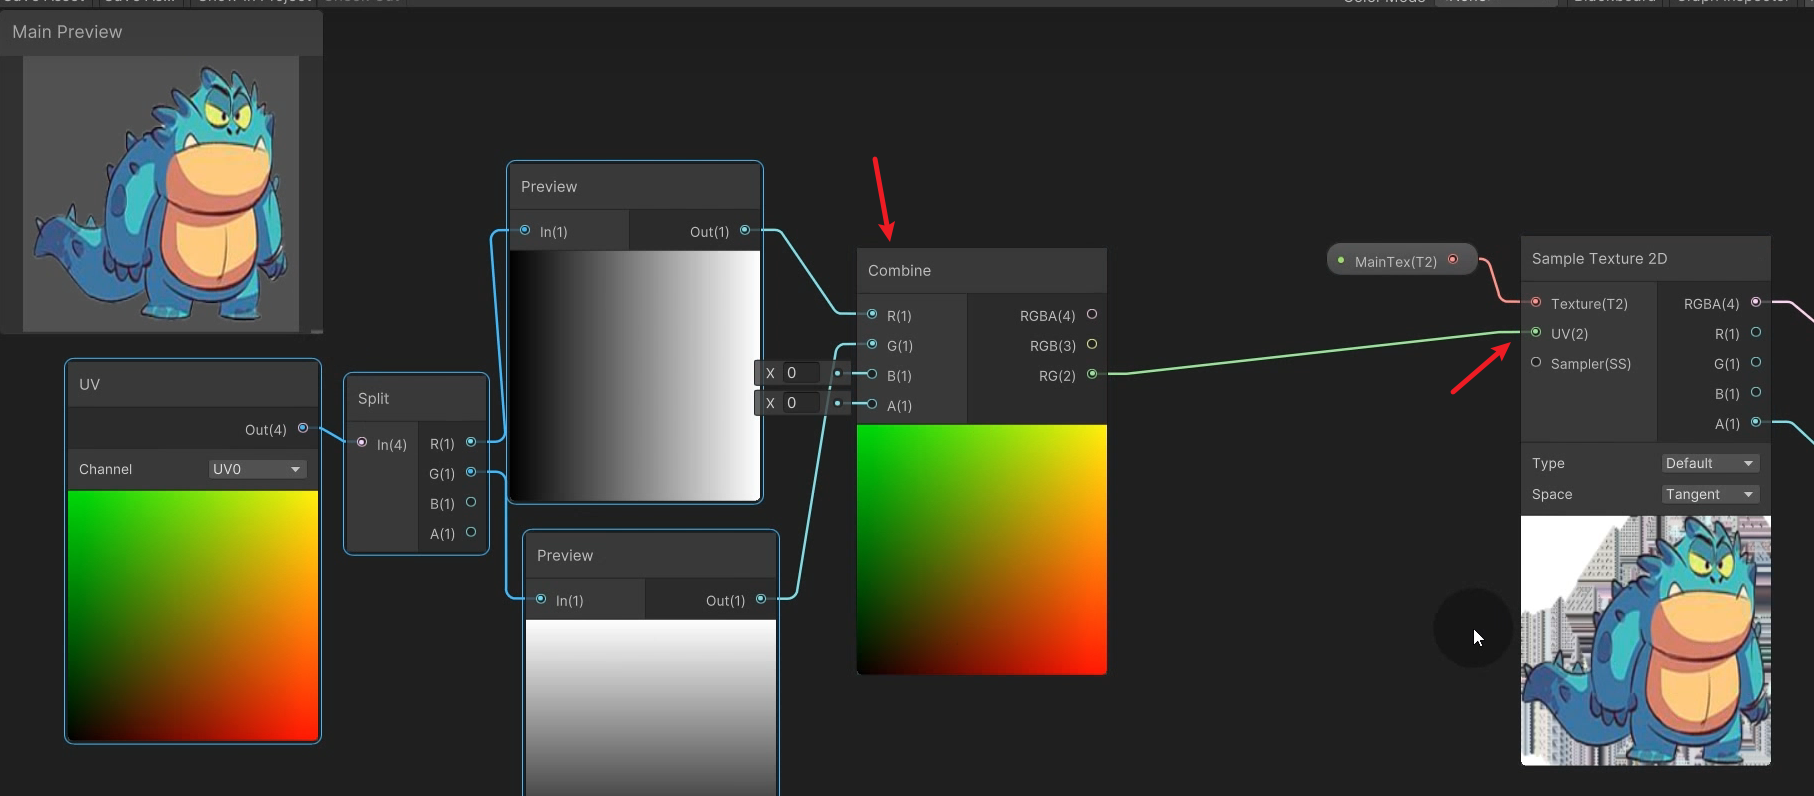Click the B(1) input port on Combine node
Screen dimensions: 1814x796
[x=872, y=374]
